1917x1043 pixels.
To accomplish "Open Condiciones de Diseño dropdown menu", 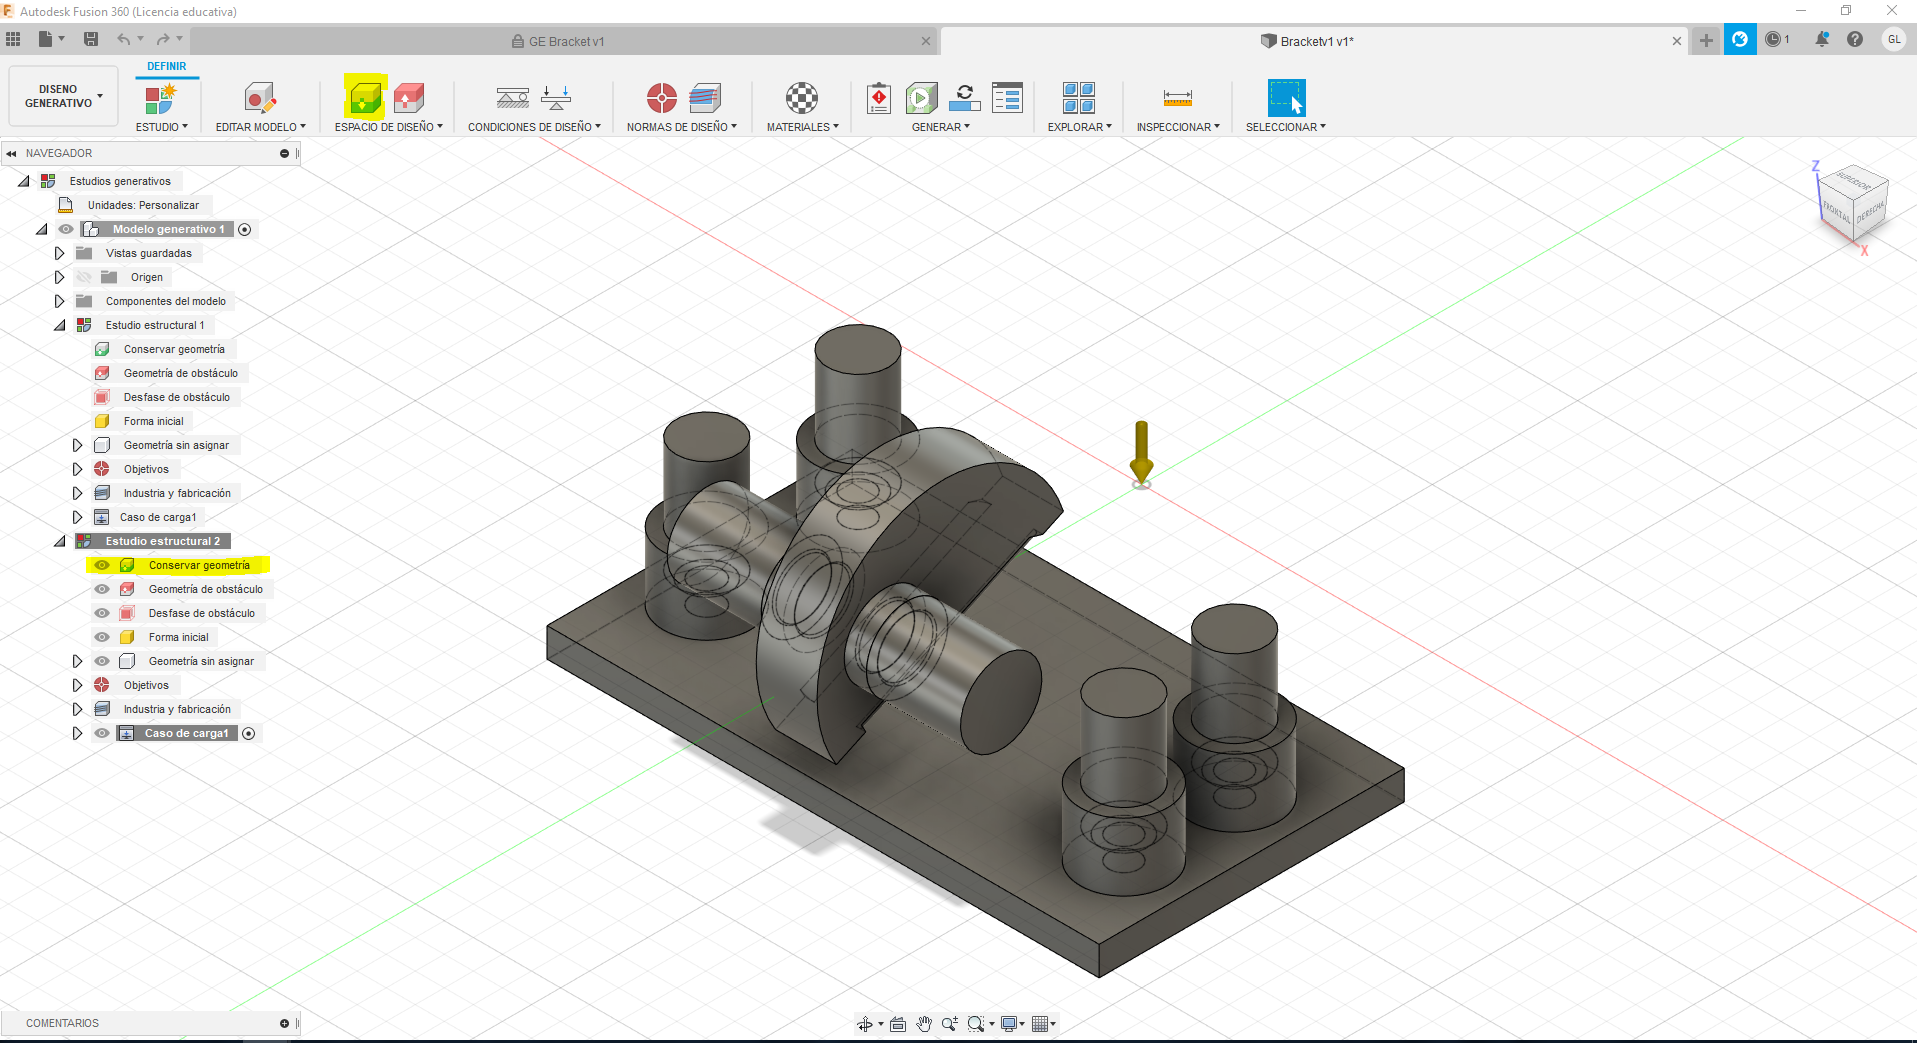I will point(534,127).
